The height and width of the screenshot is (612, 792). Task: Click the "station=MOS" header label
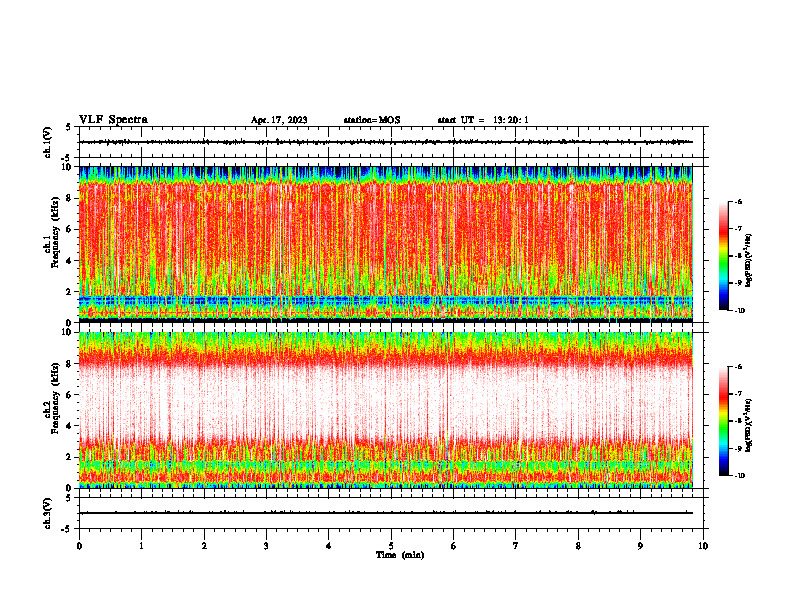(x=372, y=120)
